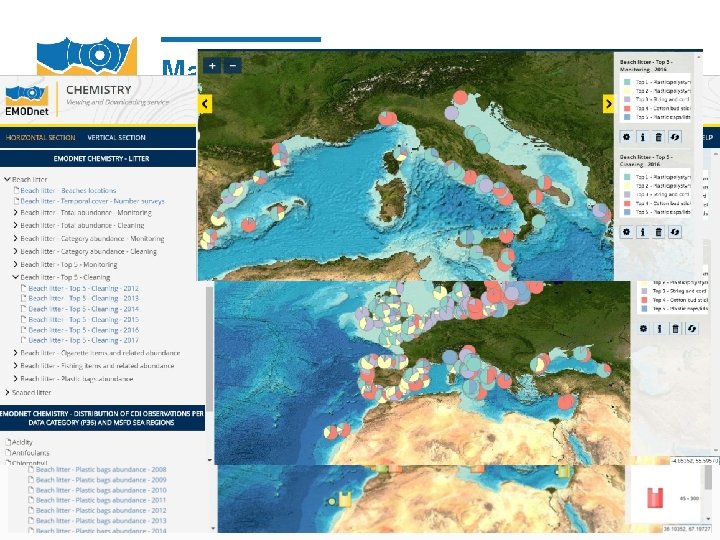
Task: Open Plastic bags abundance - 2009 layer
Action: tap(101, 480)
